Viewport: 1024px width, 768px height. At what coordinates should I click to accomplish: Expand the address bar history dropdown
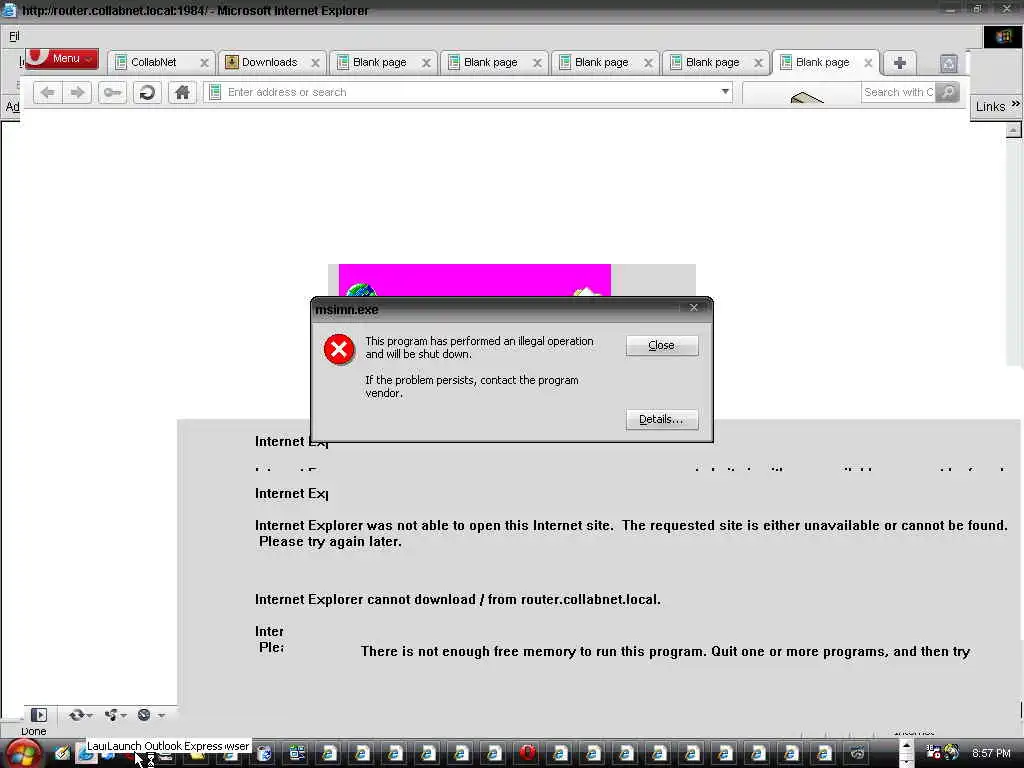point(725,91)
